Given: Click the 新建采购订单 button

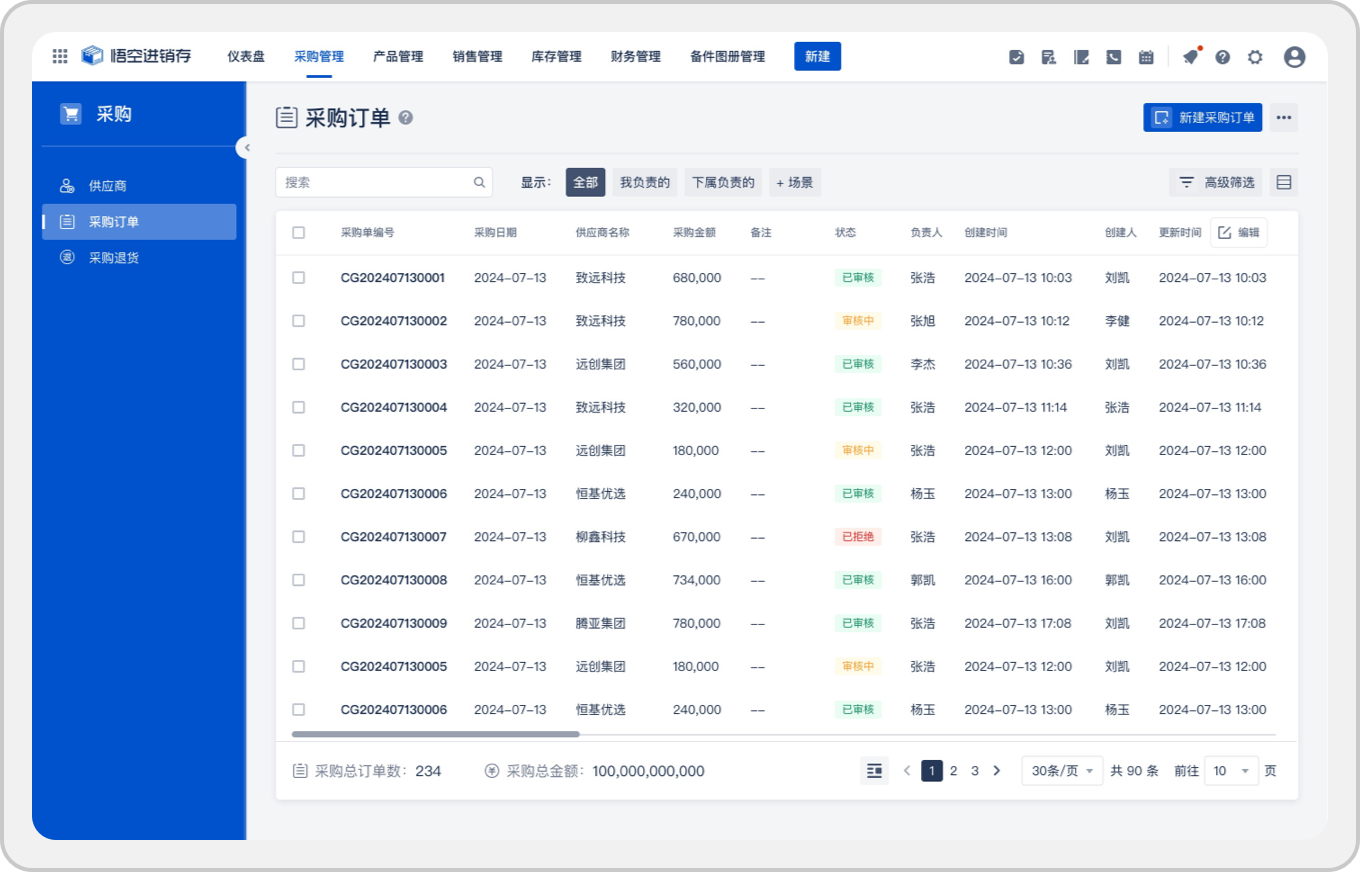Looking at the screenshot, I should (1203, 117).
